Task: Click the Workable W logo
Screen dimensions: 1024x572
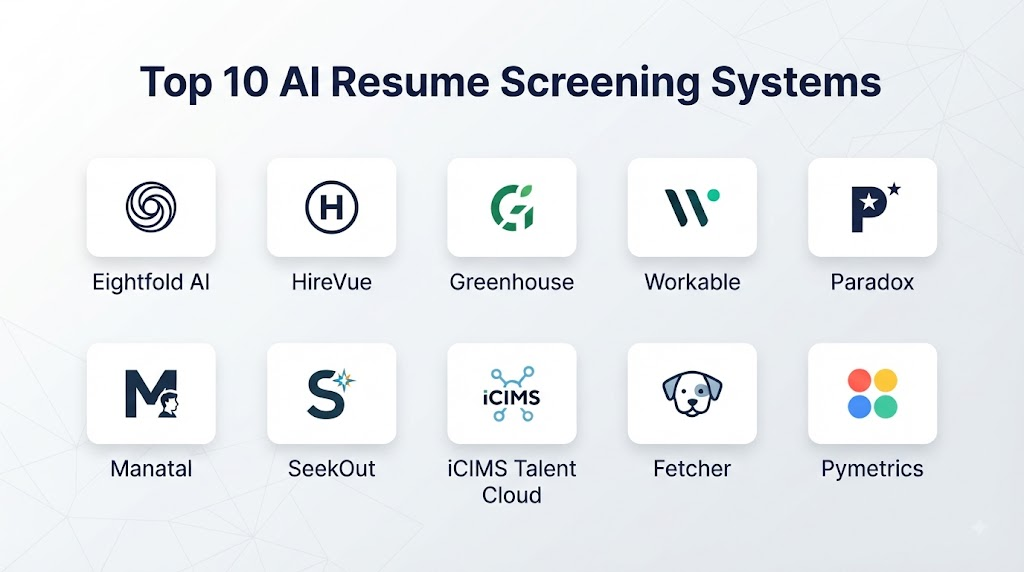Action: point(692,207)
